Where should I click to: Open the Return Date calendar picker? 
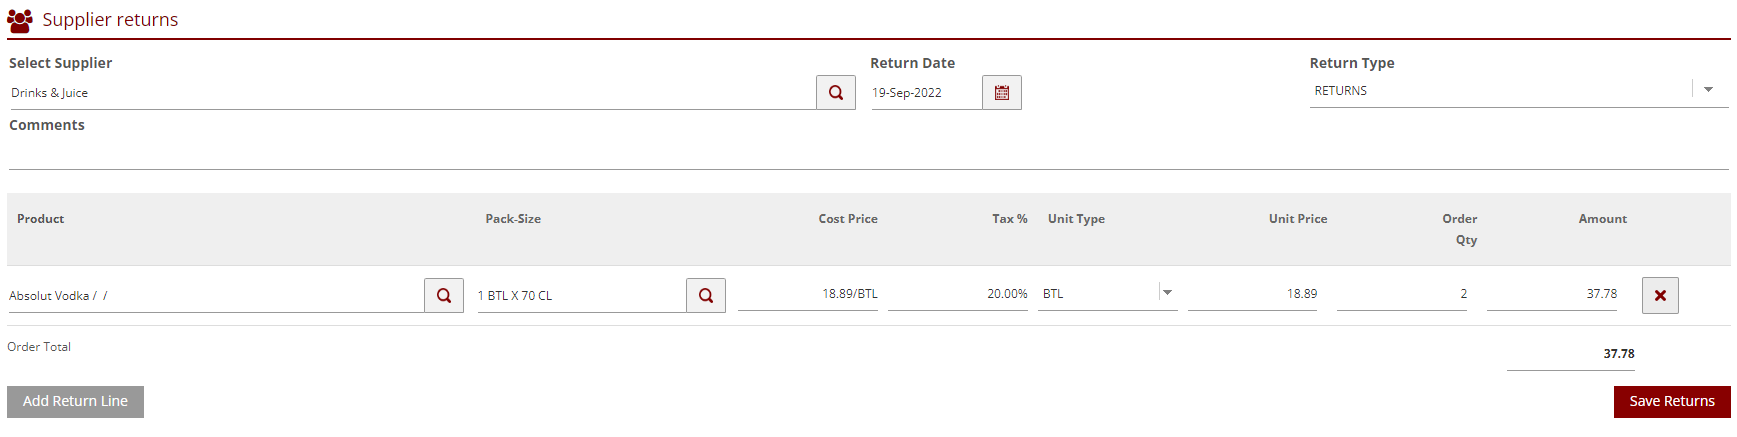click(1001, 93)
